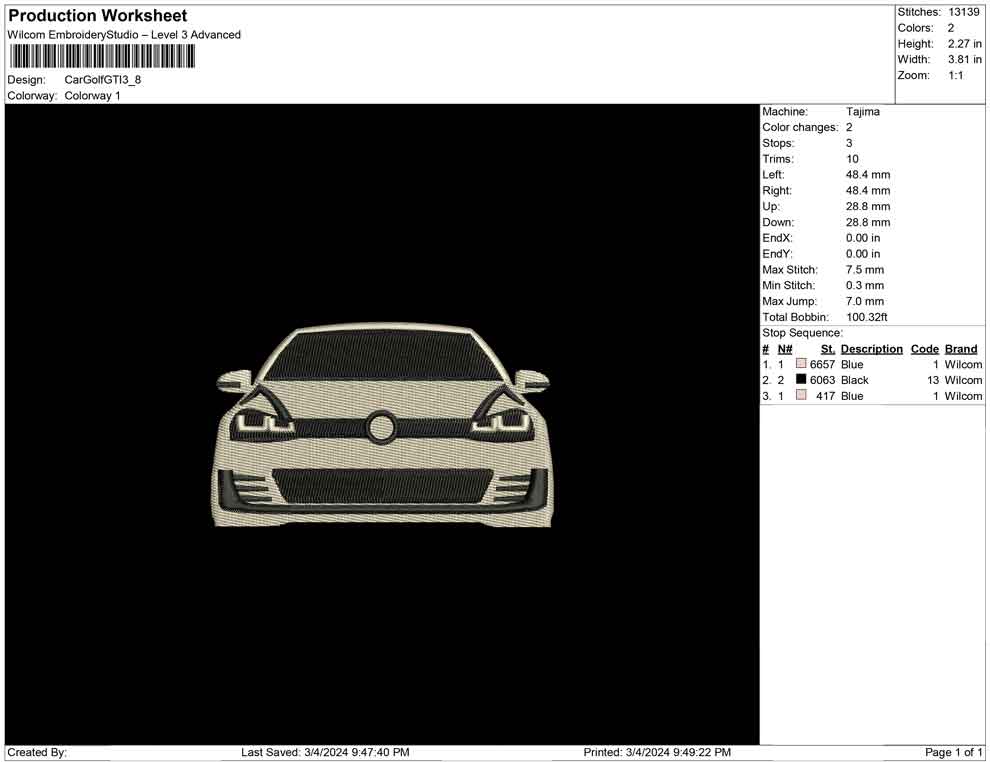
Task: Click the car's left side mirror
Action: point(235,381)
